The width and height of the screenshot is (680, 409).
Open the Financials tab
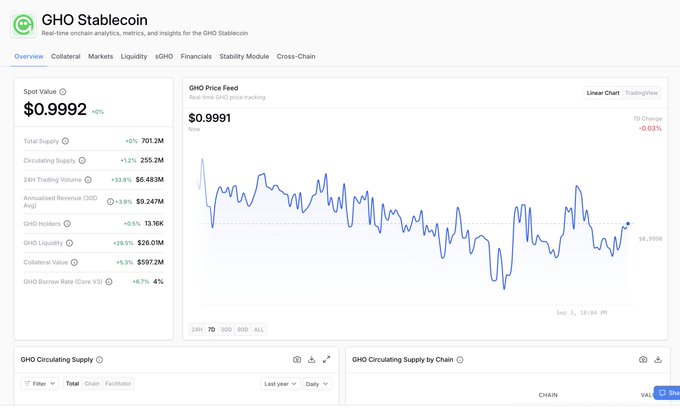click(x=196, y=56)
